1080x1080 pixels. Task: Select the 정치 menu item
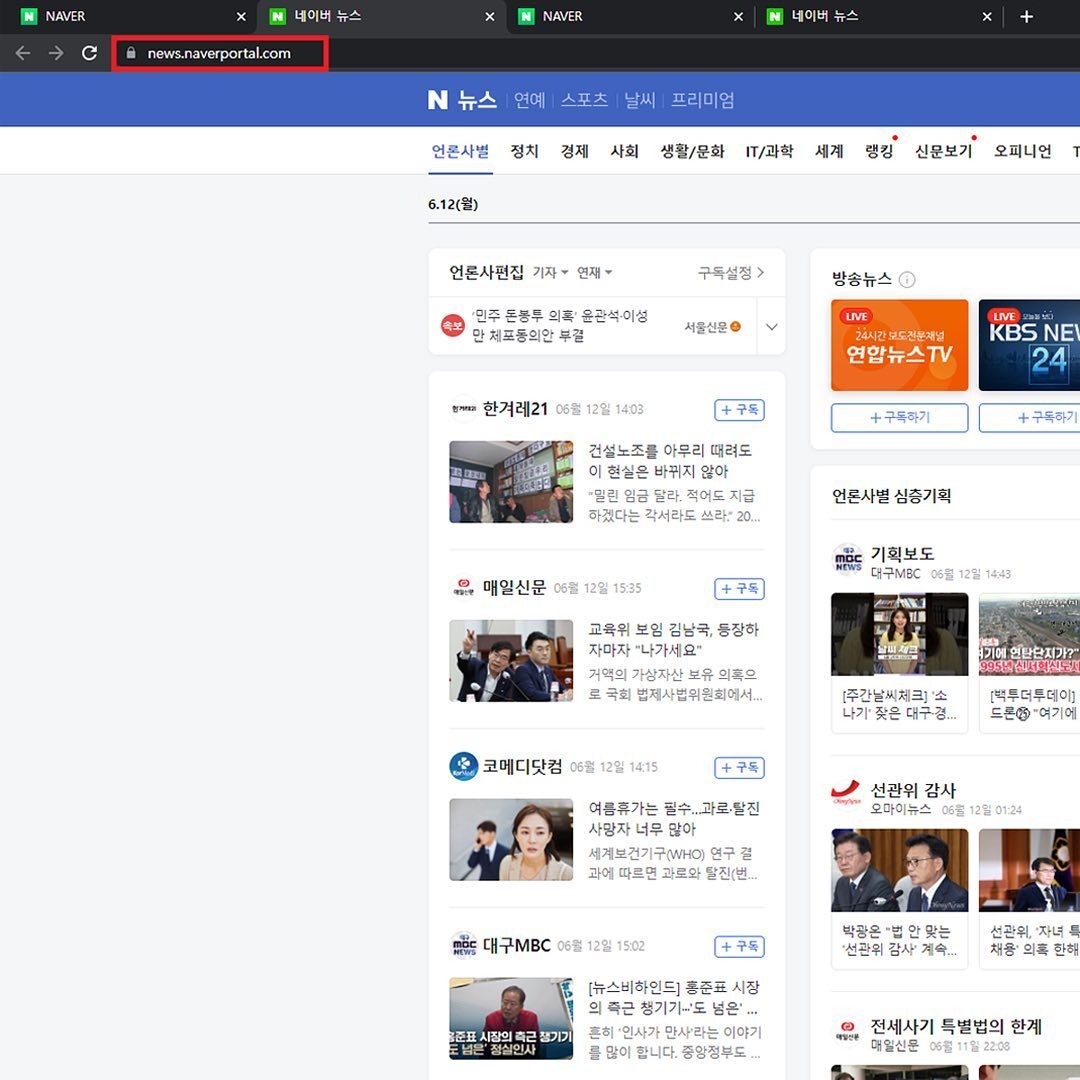click(x=524, y=151)
